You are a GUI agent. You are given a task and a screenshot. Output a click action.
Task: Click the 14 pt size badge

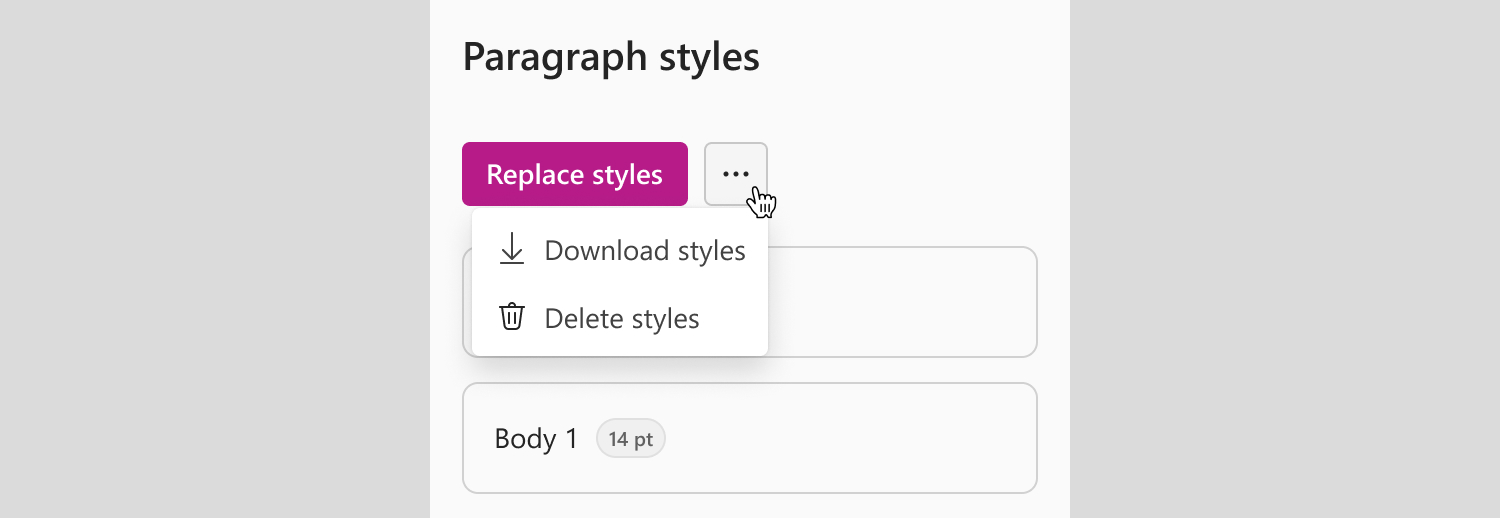[x=631, y=438]
